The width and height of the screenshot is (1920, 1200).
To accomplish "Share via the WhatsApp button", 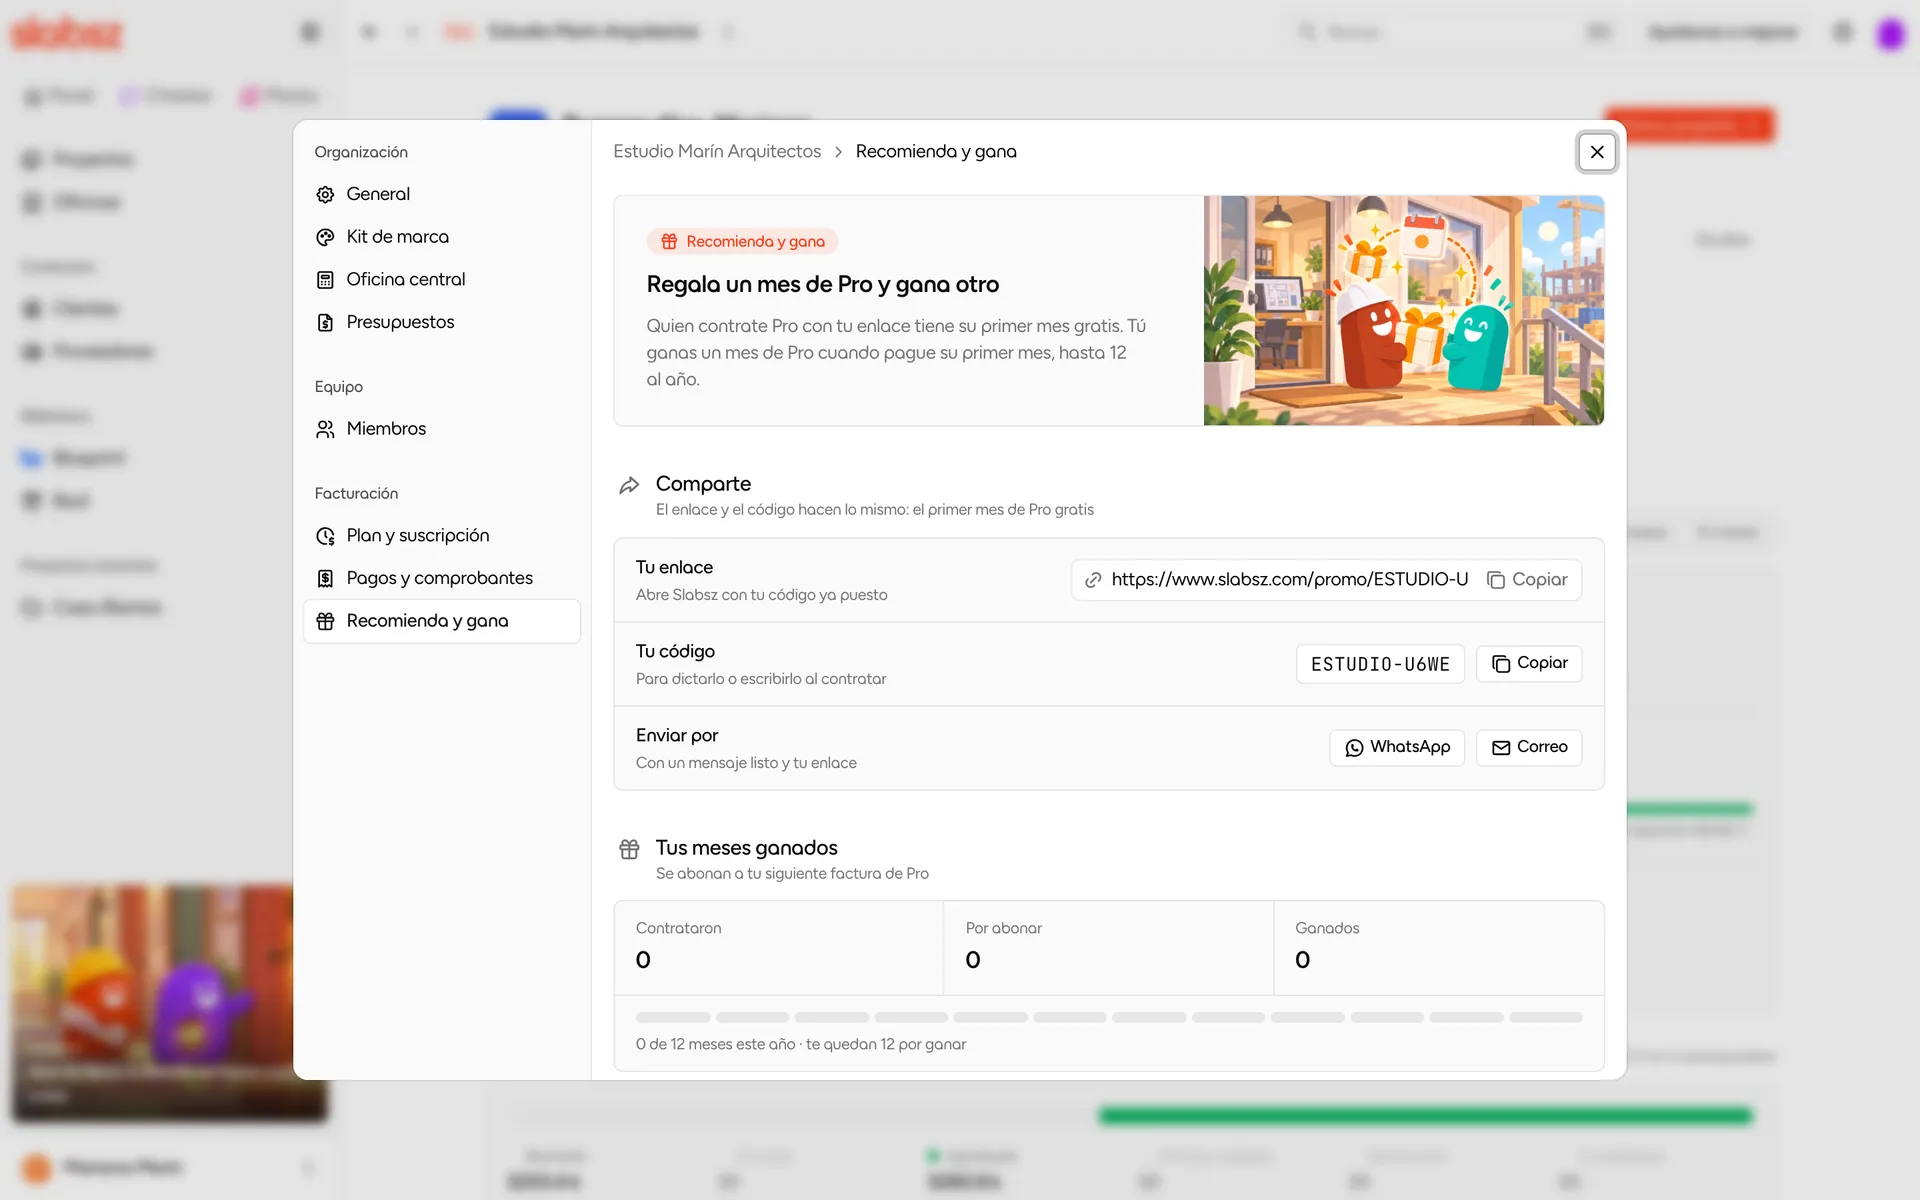I will pos(1397,747).
